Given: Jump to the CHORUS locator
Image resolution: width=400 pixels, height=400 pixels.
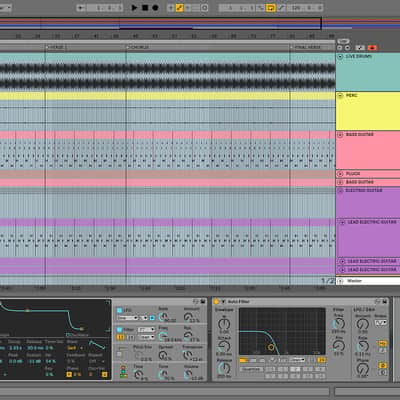Looking at the screenshot, I should coord(138,47).
